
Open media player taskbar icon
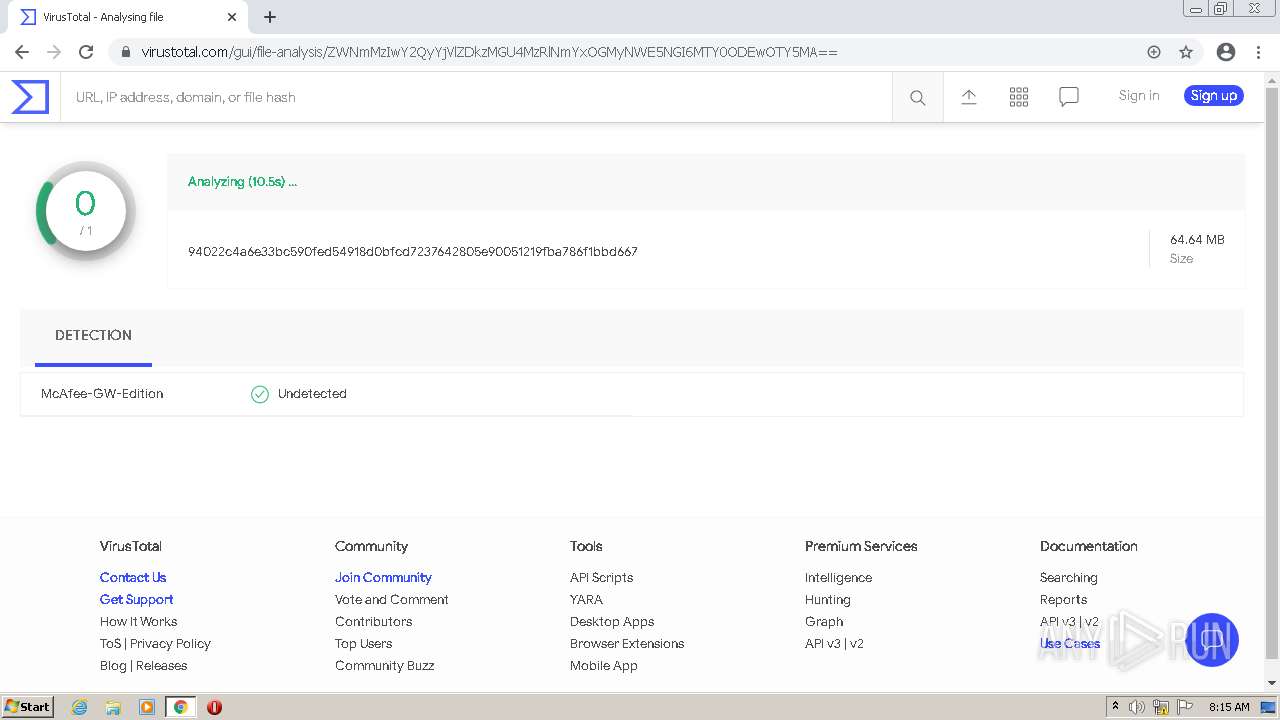(147, 707)
